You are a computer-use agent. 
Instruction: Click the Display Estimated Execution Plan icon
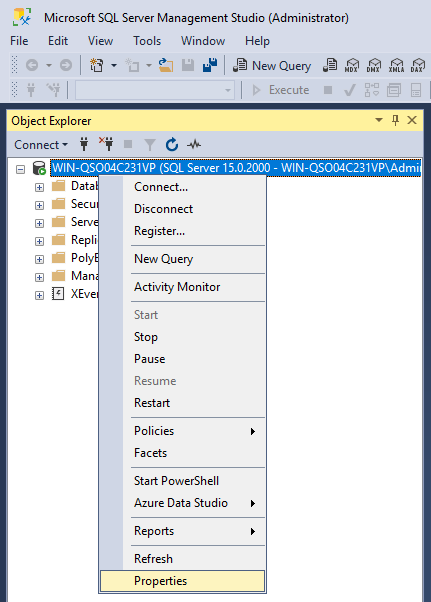click(372, 90)
